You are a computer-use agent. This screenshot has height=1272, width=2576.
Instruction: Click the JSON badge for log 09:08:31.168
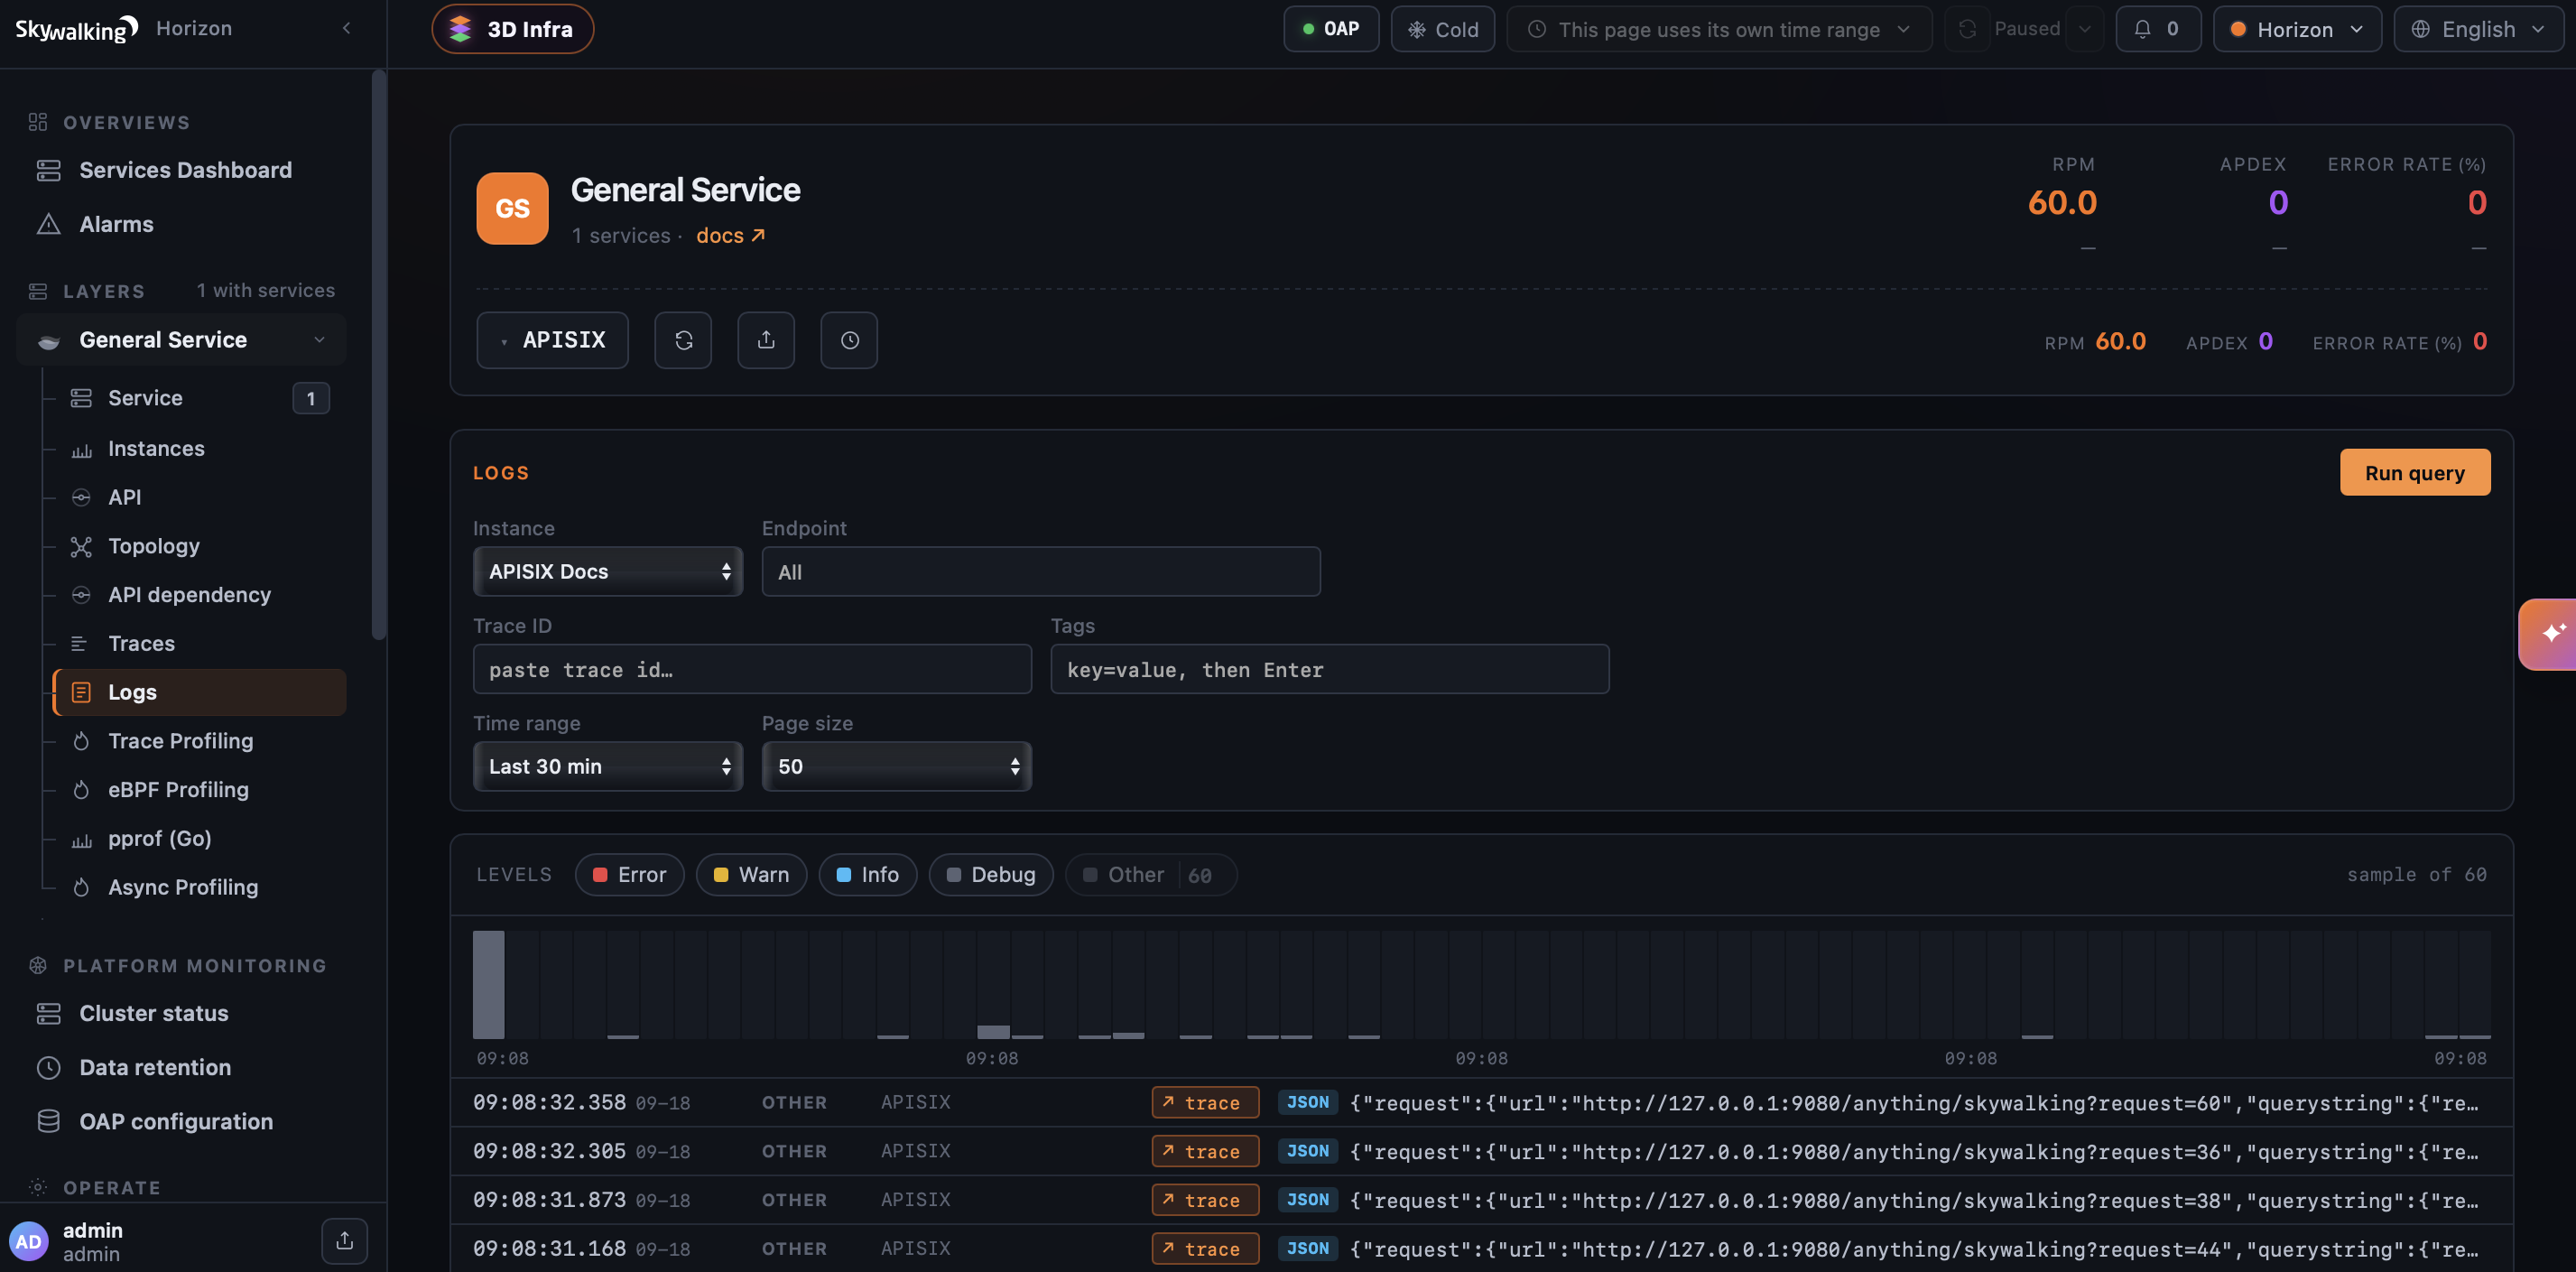point(1307,1248)
